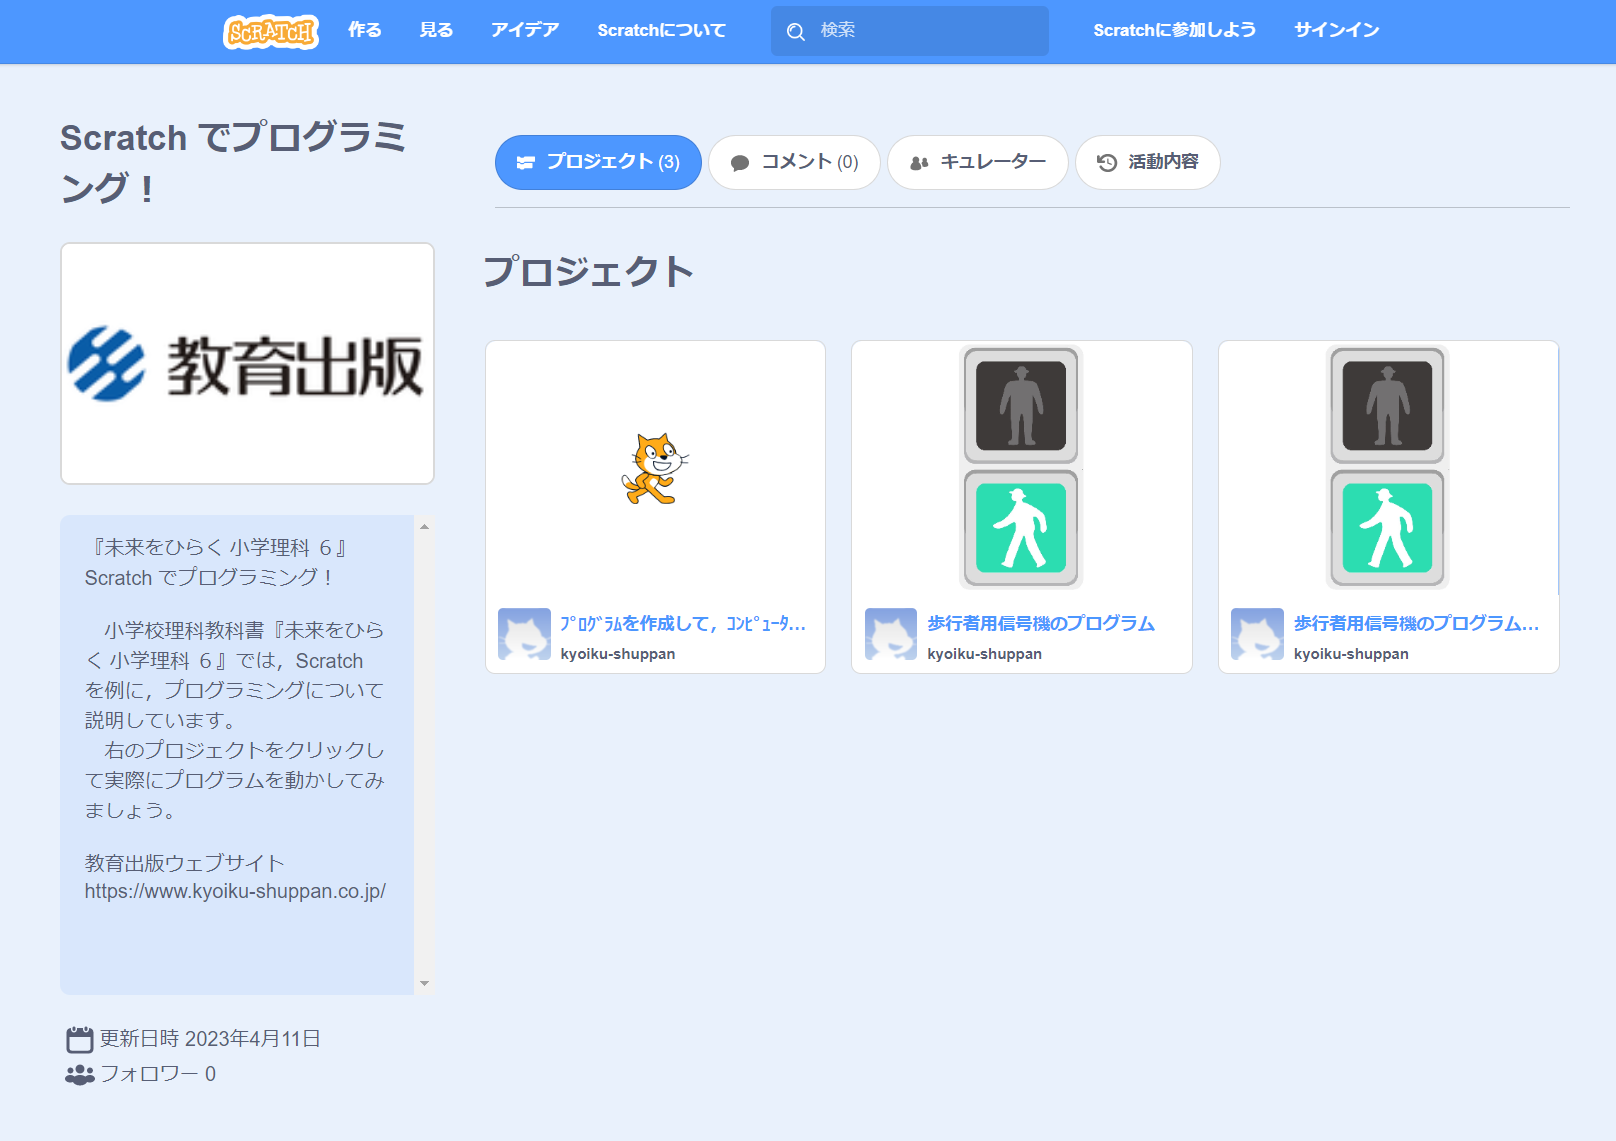
Task: Open the Scratchについて (About) menu item
Action: pos(662,30)
